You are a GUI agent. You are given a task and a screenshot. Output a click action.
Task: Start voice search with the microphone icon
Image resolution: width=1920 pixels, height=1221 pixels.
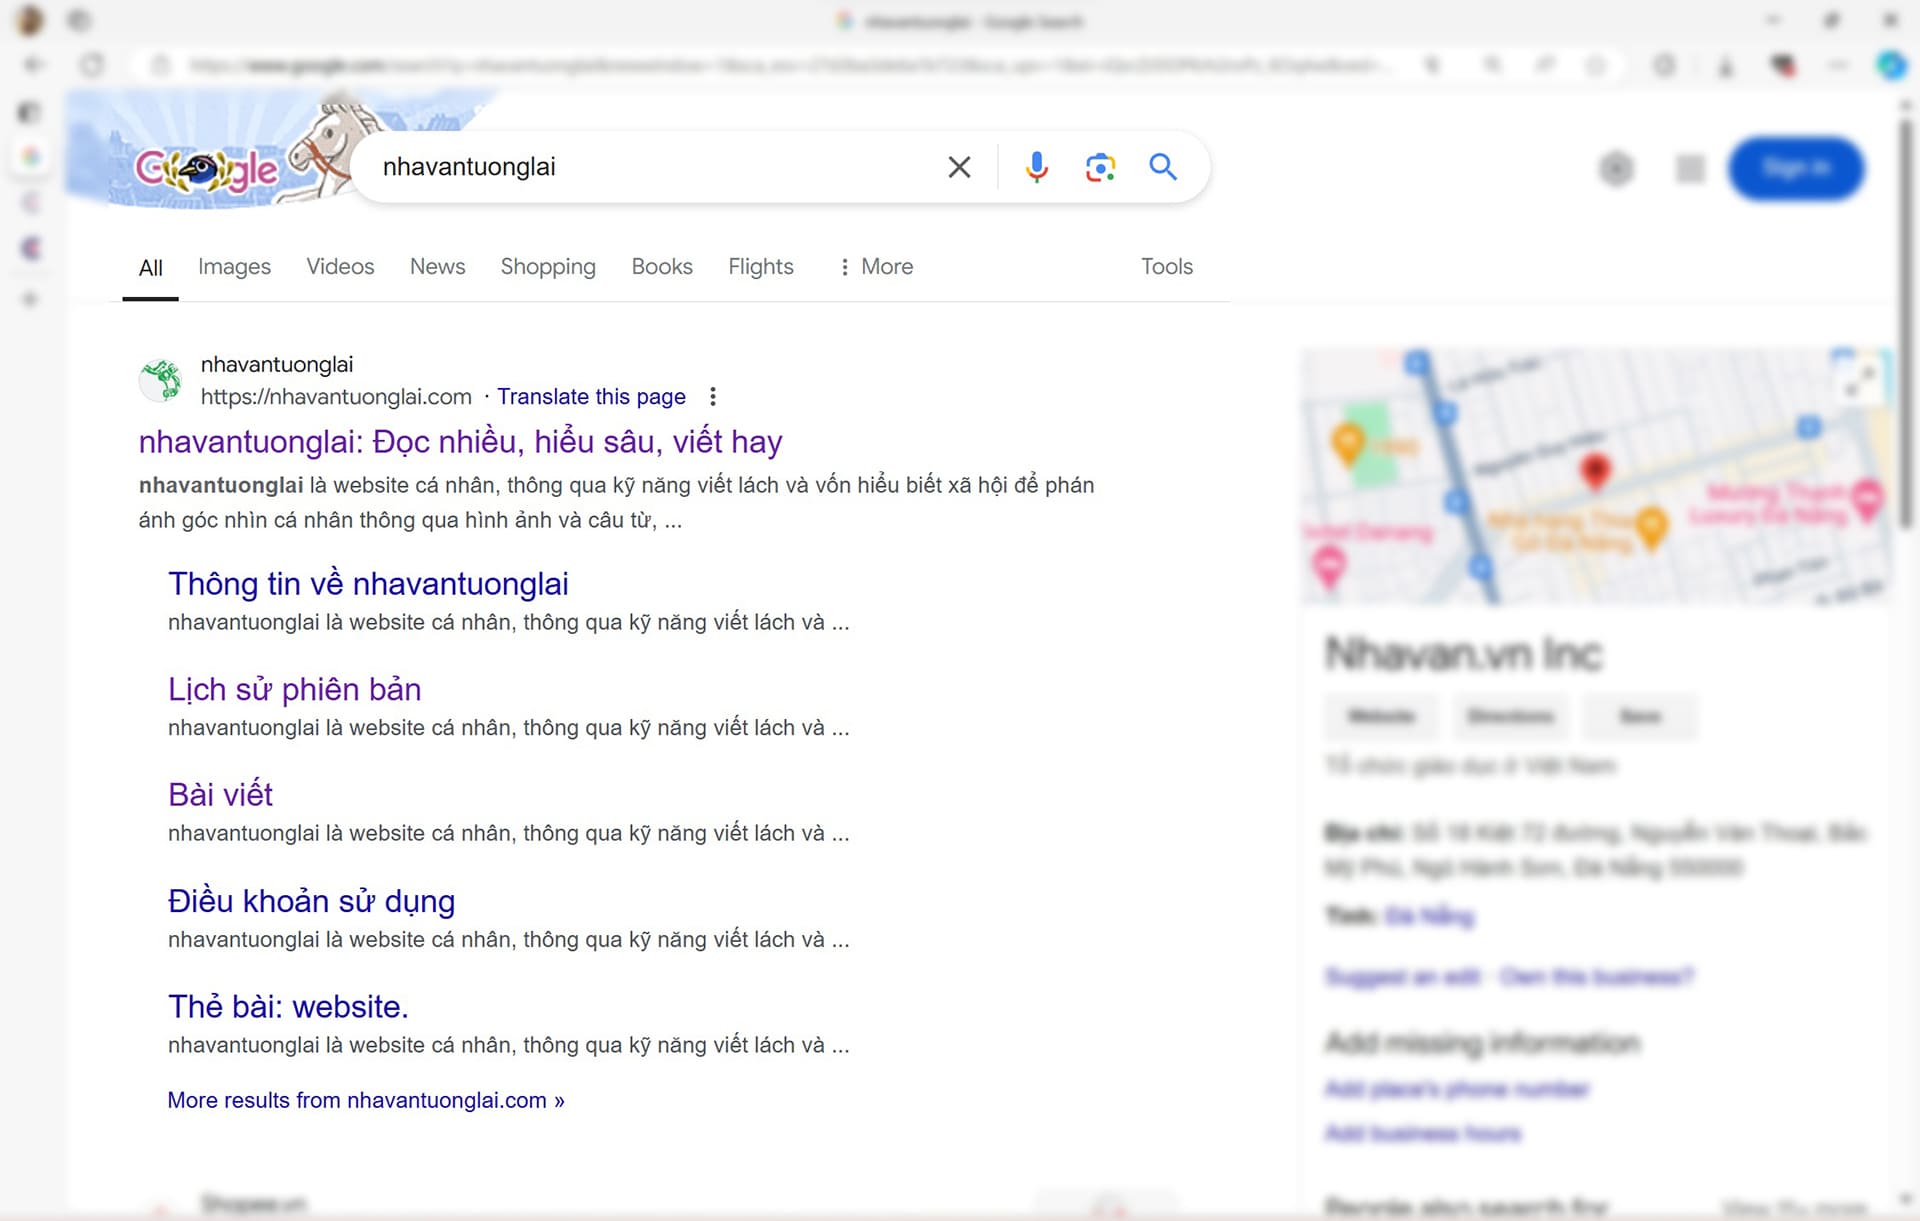[1037, 167]
